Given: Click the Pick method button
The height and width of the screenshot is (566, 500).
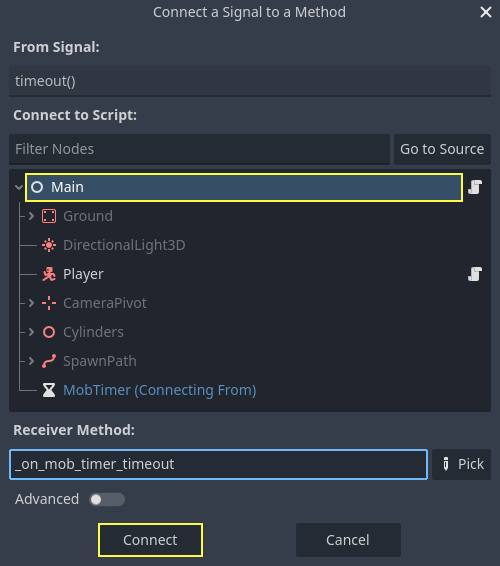Looking at the screenshot, I should [x=461, y=464].
